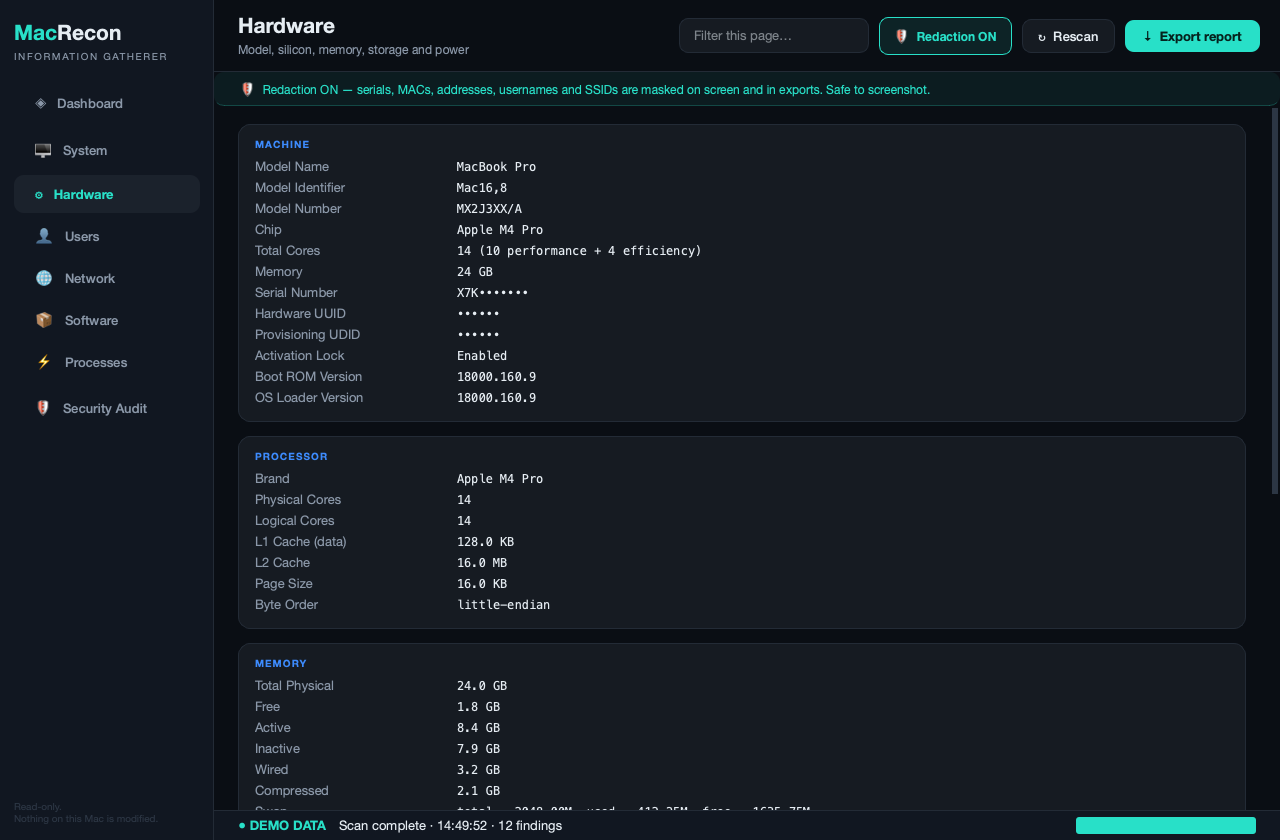Click the L2 Cache value 16.0 MB
Screen dimensions: 1280x840
[x=482, y=563]
